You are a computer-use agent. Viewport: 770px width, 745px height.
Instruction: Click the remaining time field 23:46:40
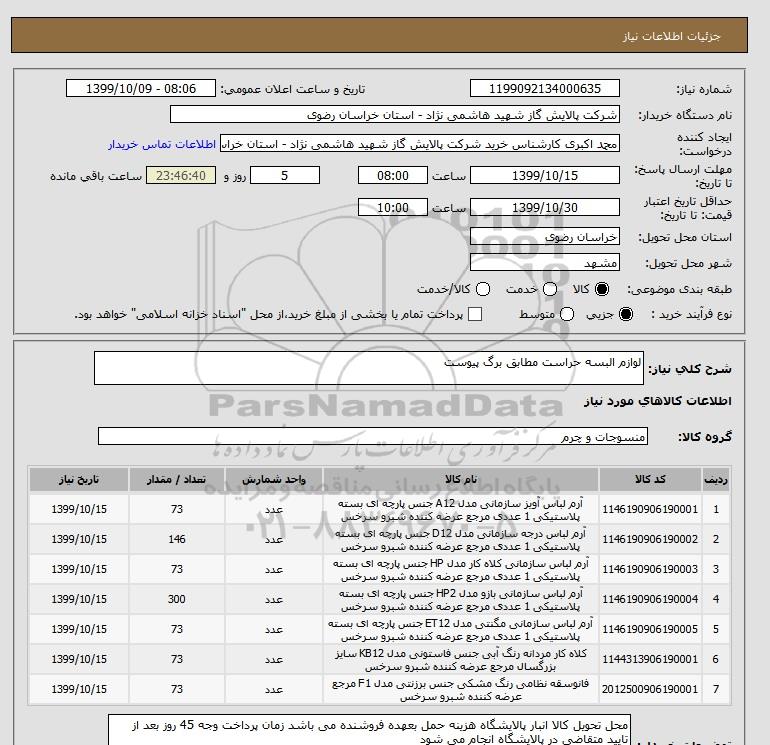point(181,175)
